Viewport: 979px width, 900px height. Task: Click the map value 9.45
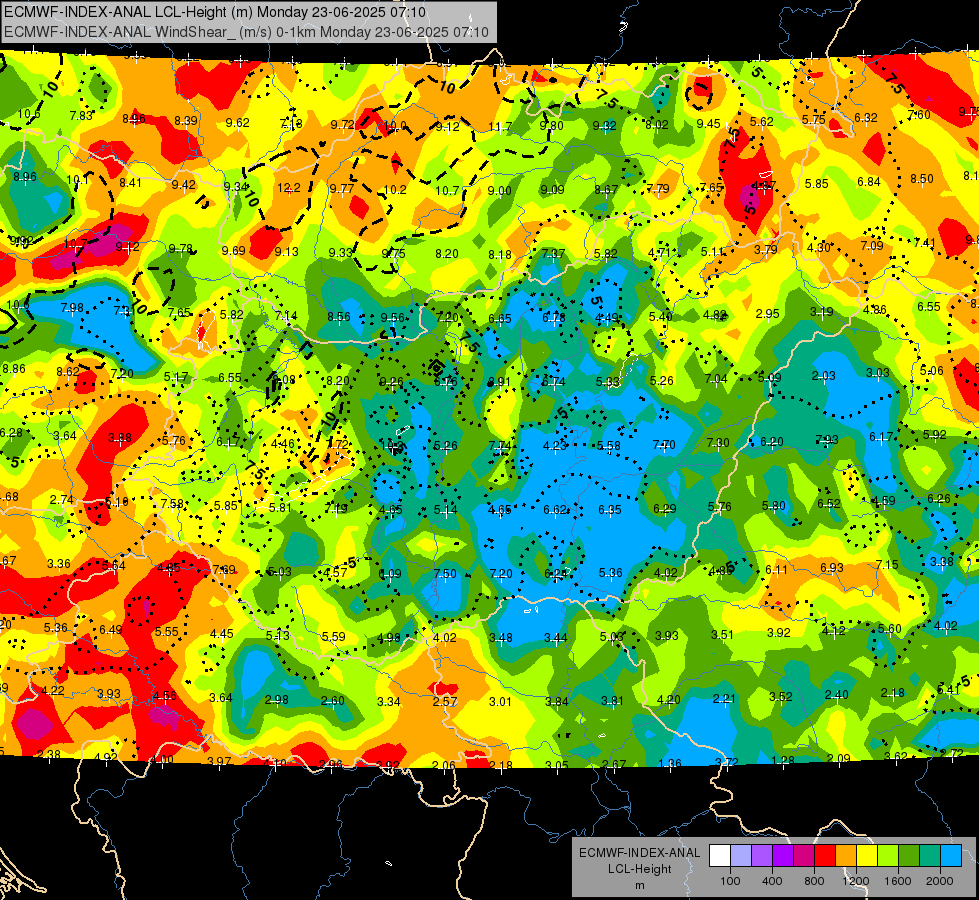709,124
